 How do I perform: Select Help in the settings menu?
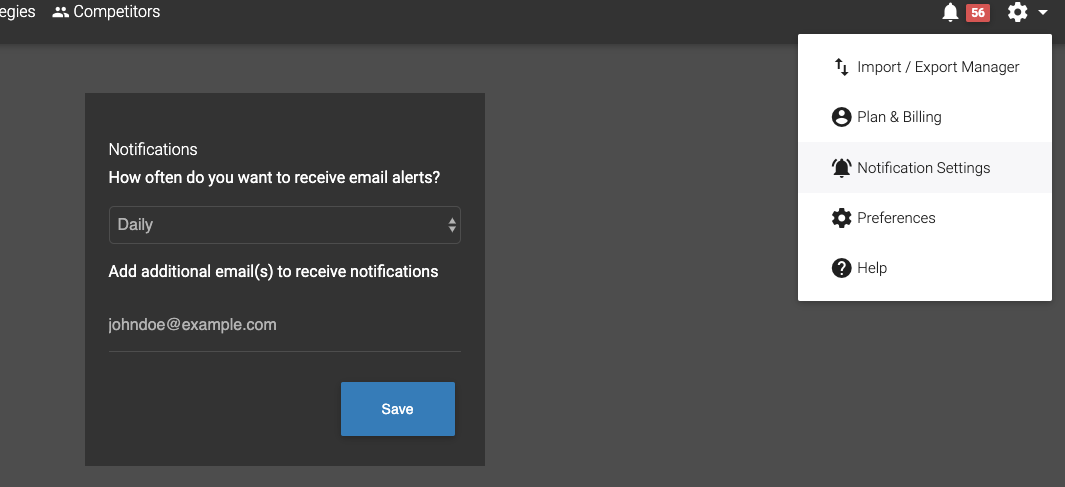[924, 268]
